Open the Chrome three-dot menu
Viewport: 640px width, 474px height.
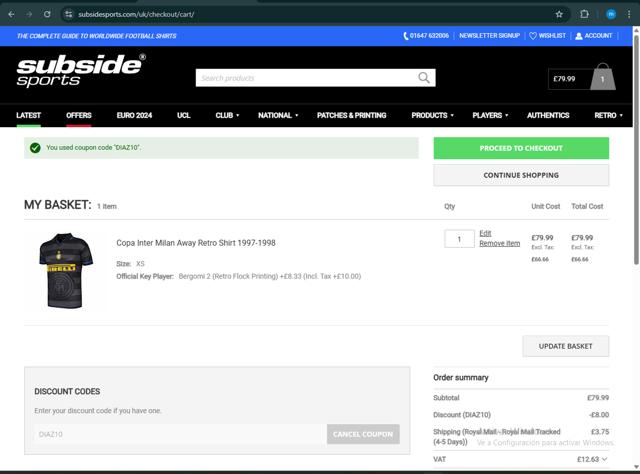629,14
